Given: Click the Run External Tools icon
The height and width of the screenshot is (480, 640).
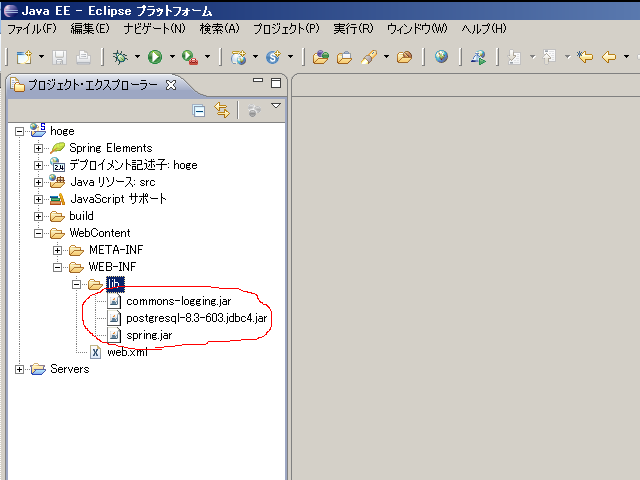Looking at the screenshot, I should coord(190,57).
